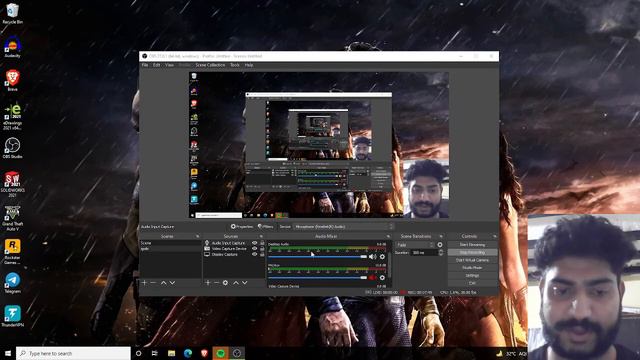The image size is (640, 360).
Task: Click the Desktop Audio volume slider
Action: tap(318, 257)
